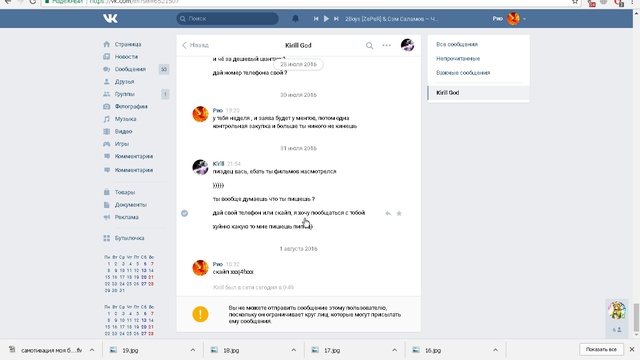This screenshot has width=640, height=360.
Task: Click the Kirill God chat title
Action: (298, 45)
